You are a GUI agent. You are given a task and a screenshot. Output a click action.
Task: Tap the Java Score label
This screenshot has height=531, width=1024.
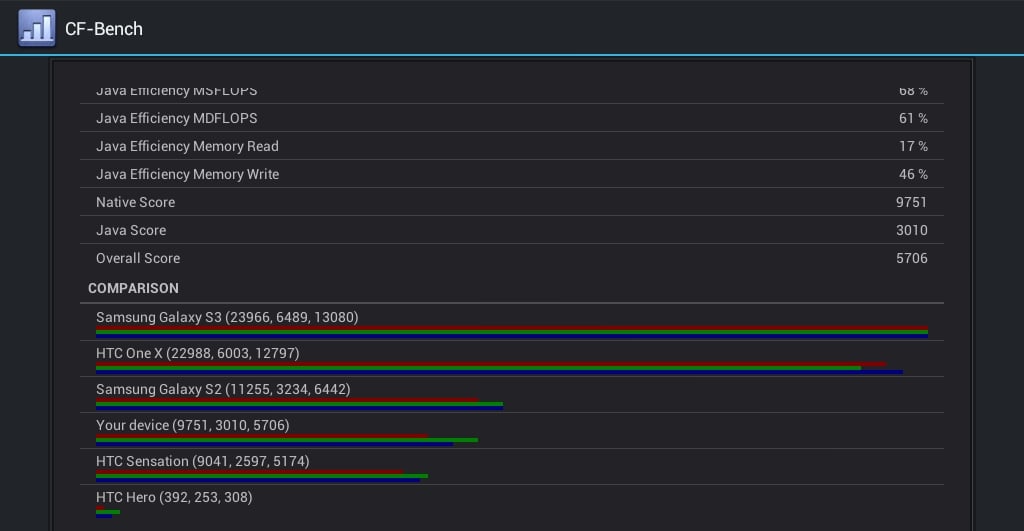pyautogui.click(x=131, y=230)
